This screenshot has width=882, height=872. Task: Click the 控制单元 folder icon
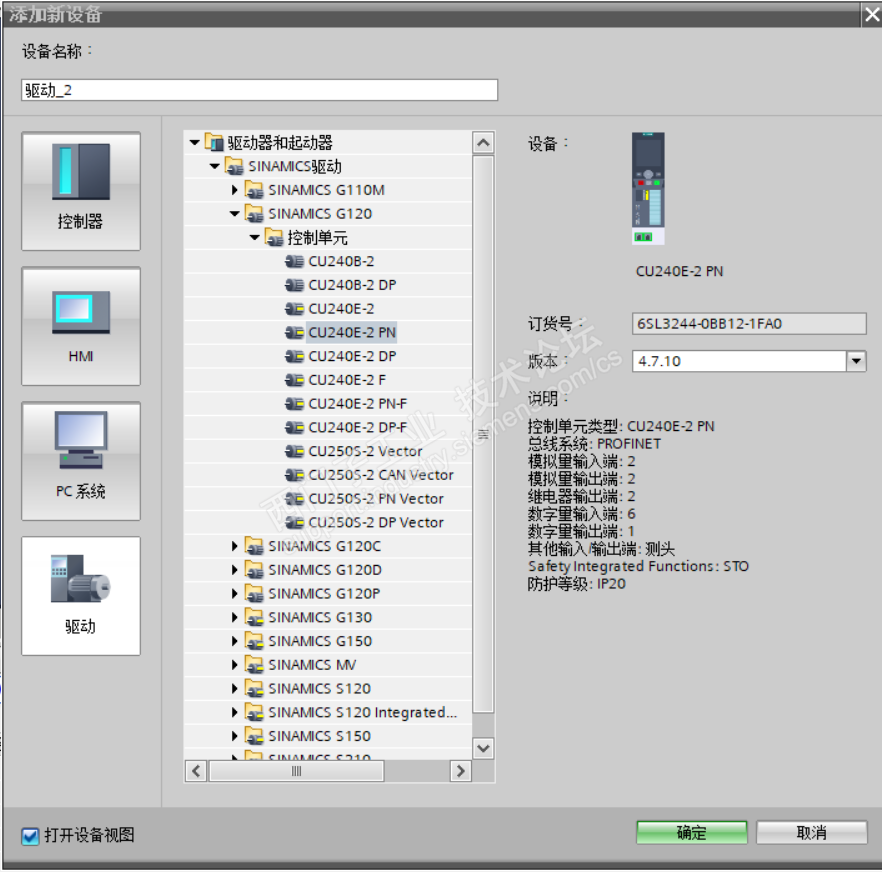coord(274,237)
